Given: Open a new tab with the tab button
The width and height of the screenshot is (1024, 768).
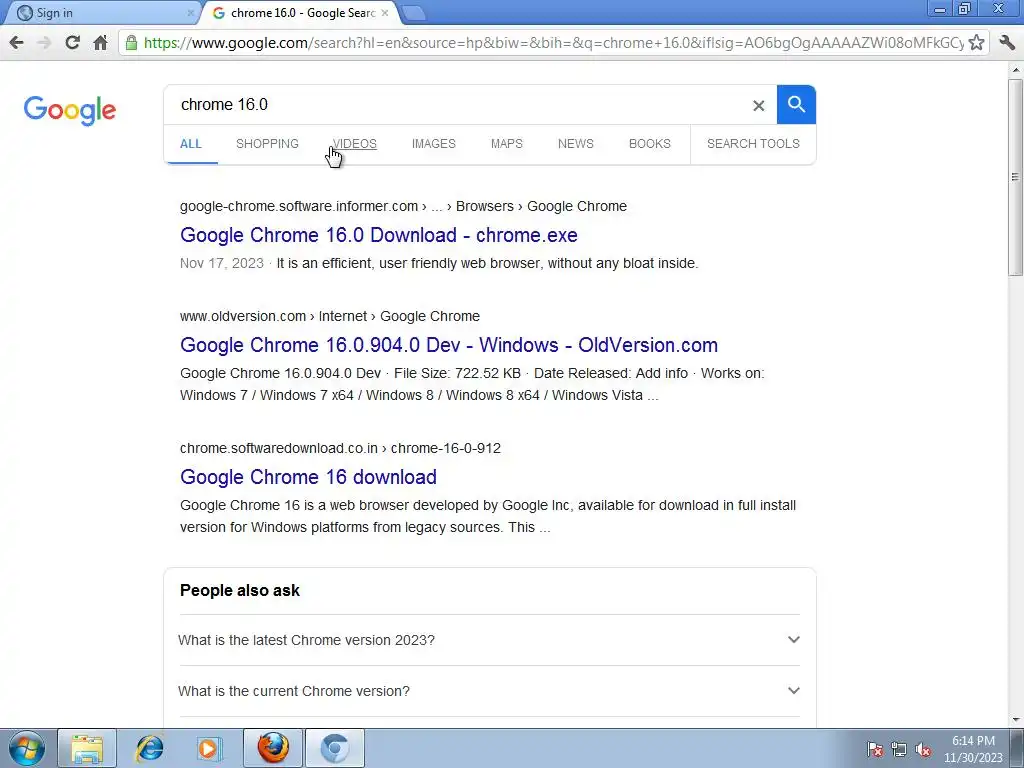Looking at the screenshot, I should tap(413, 13).
